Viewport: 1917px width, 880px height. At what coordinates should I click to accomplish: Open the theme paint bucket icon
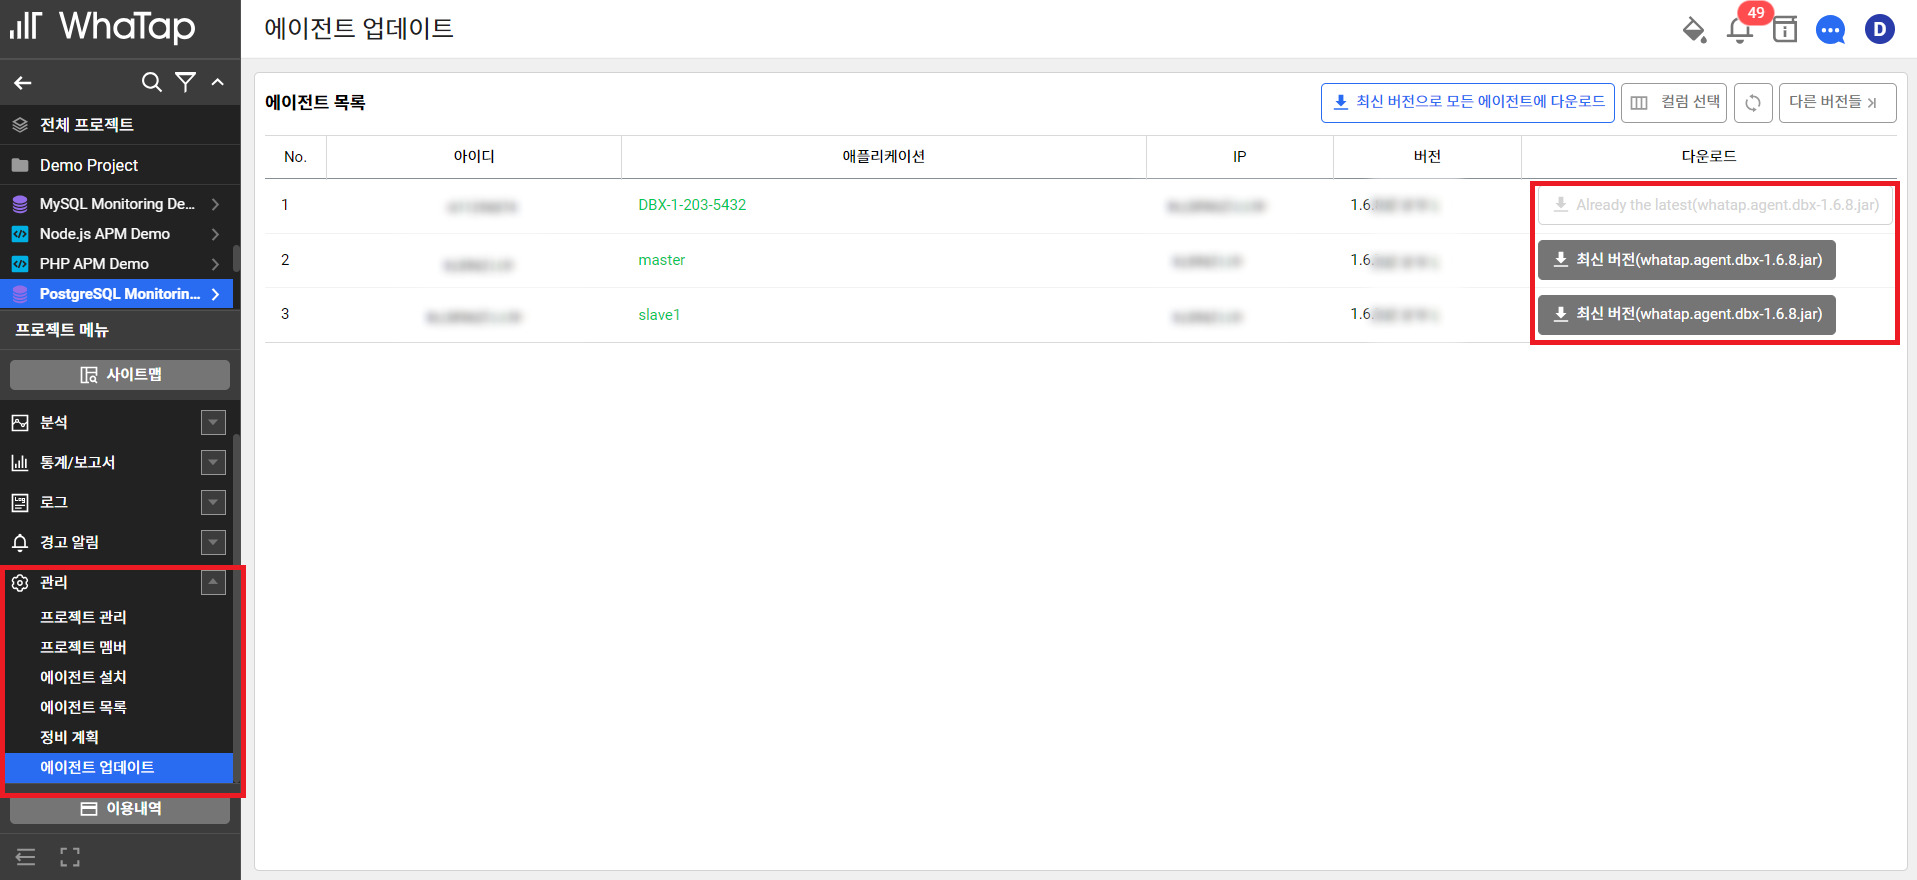tap(1694, 30)
